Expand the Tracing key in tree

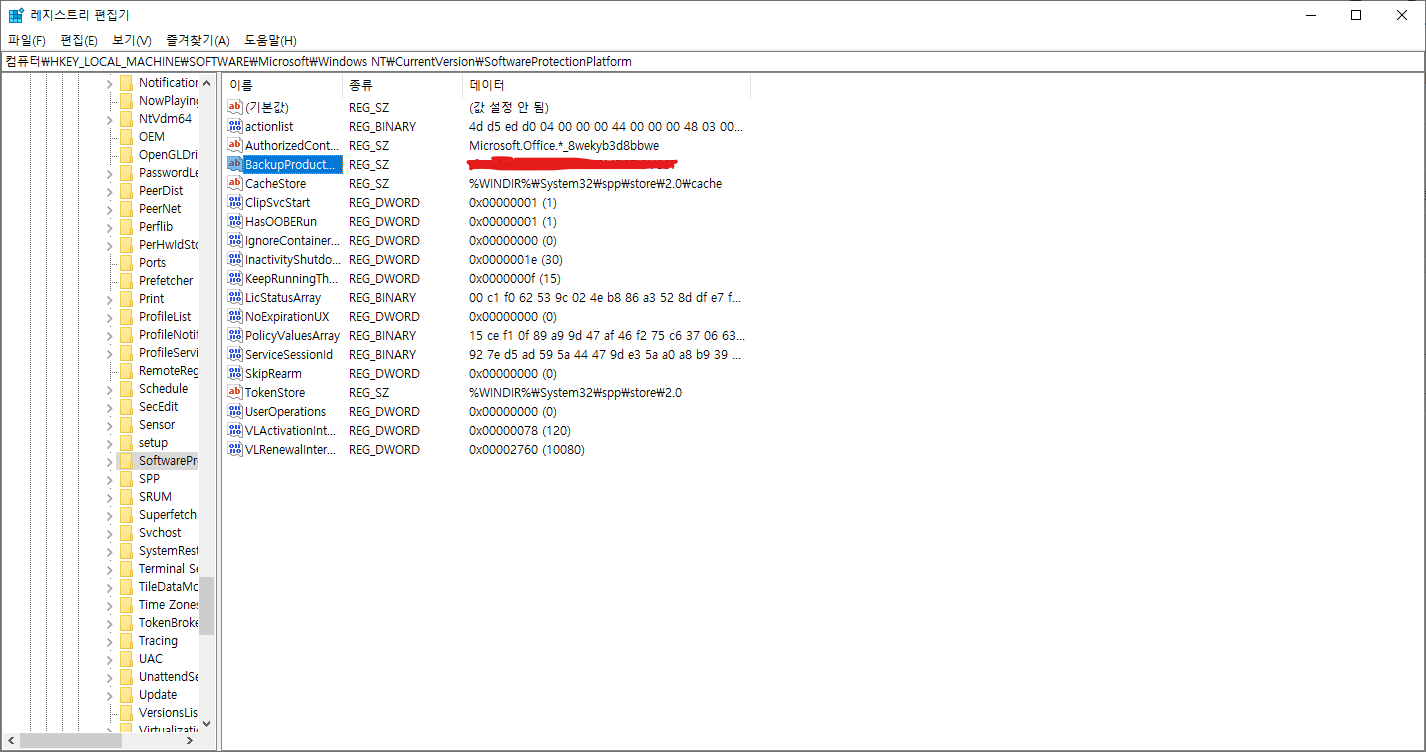[x=109, y=641]
